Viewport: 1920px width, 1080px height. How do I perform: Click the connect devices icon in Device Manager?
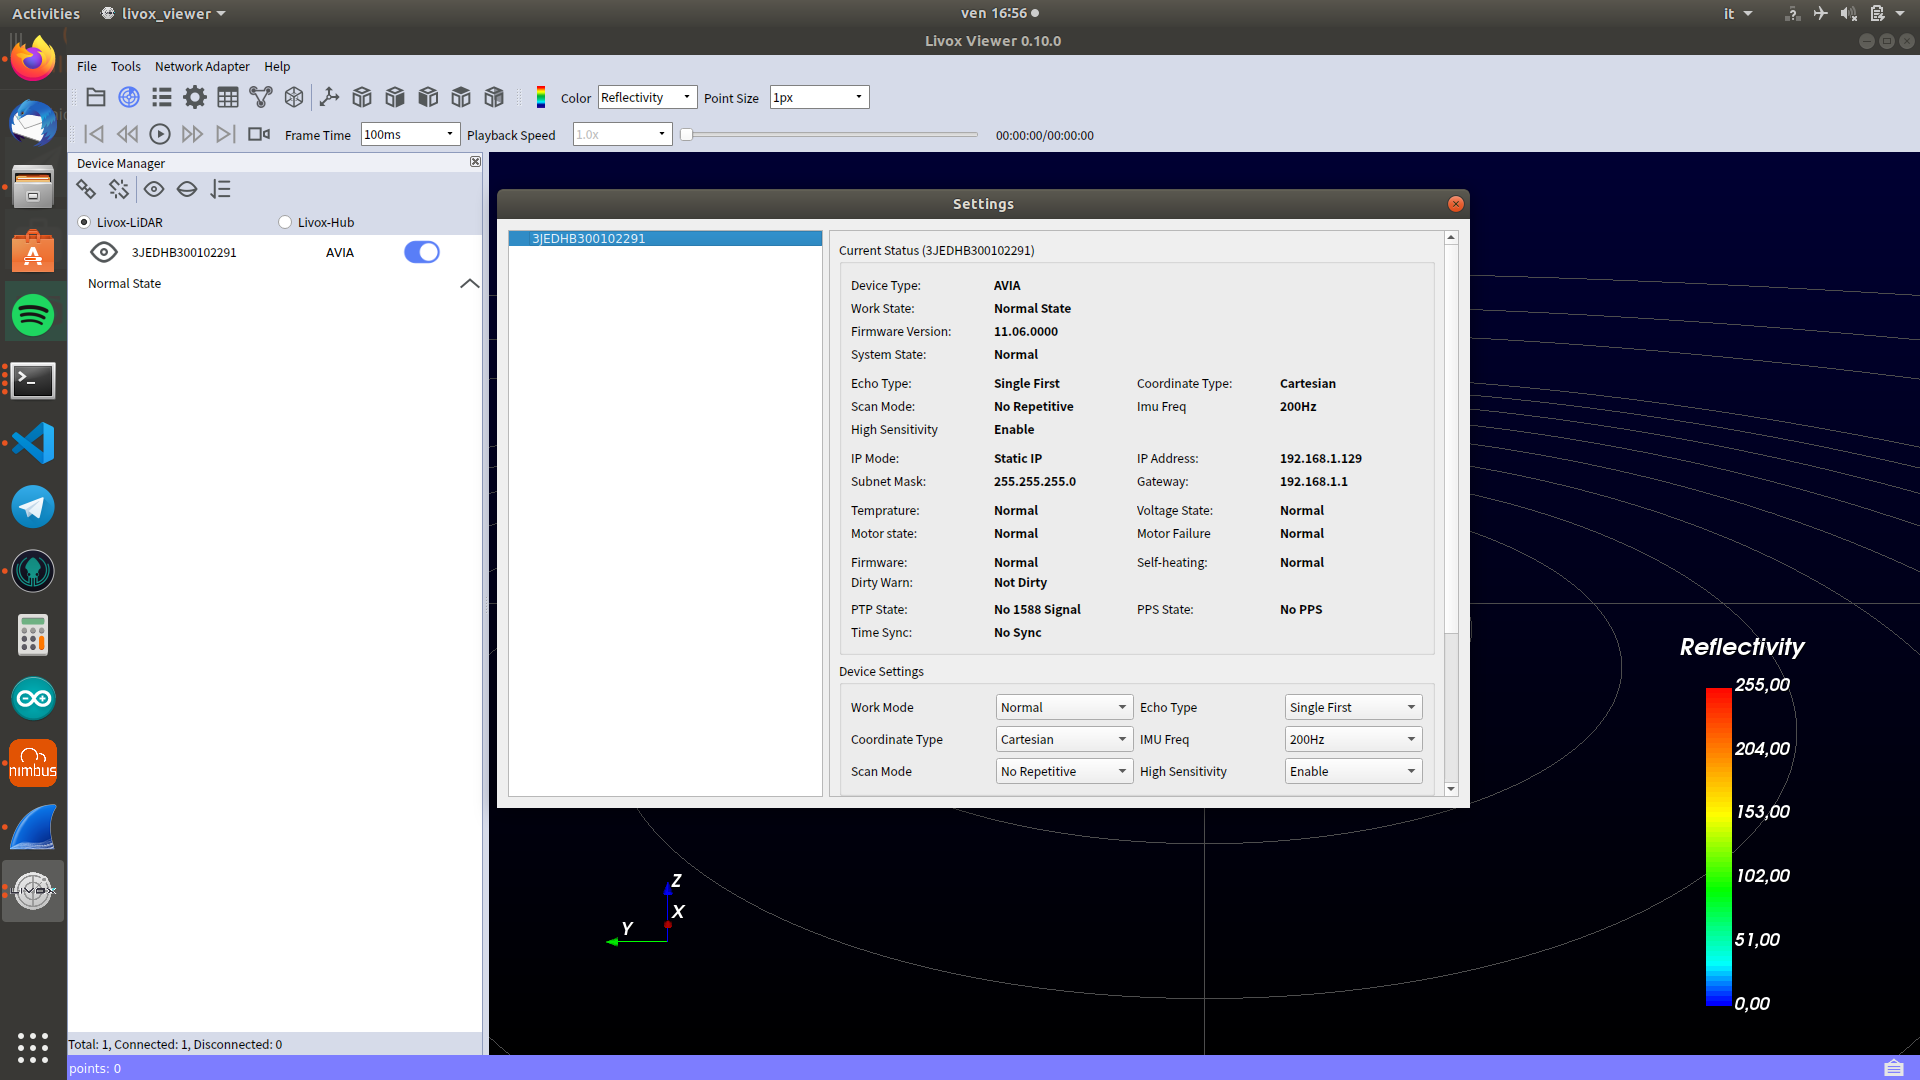pyautogui.click(x=86, y=189)
